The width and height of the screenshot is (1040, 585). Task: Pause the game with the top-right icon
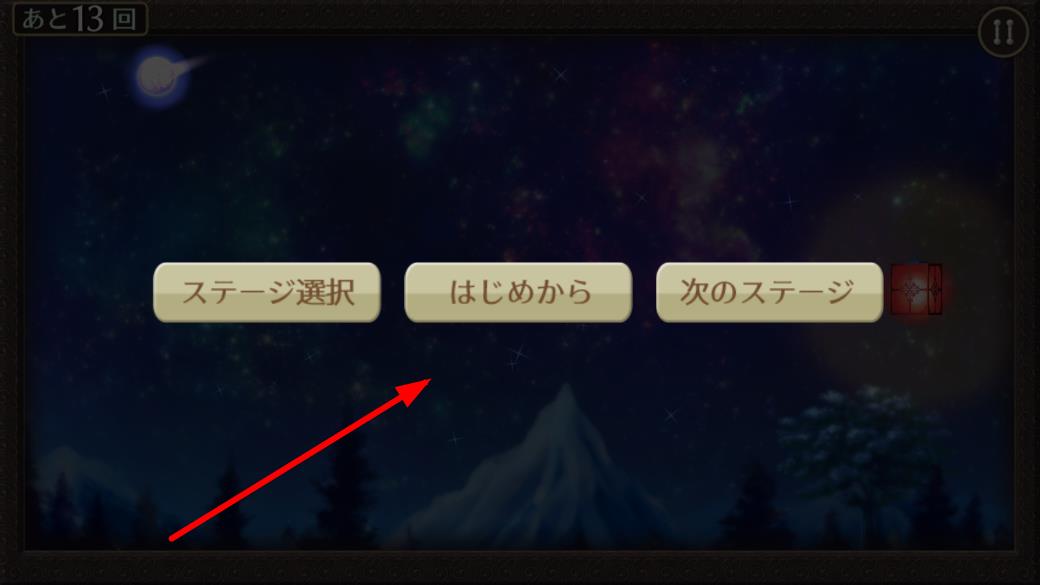[x=1003, y=32]
